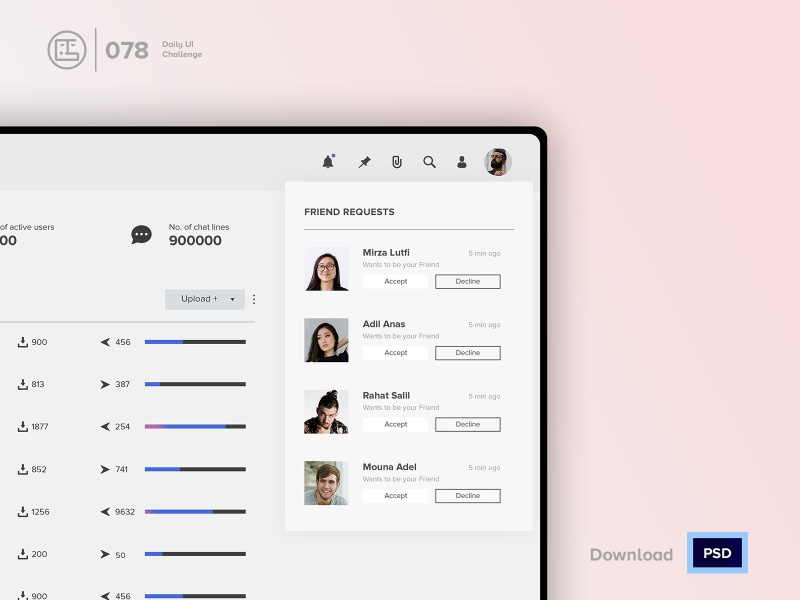Viewport: 800px width, 600px height.
Task: Open the Upload + dropdown menu
Action: 204,299
